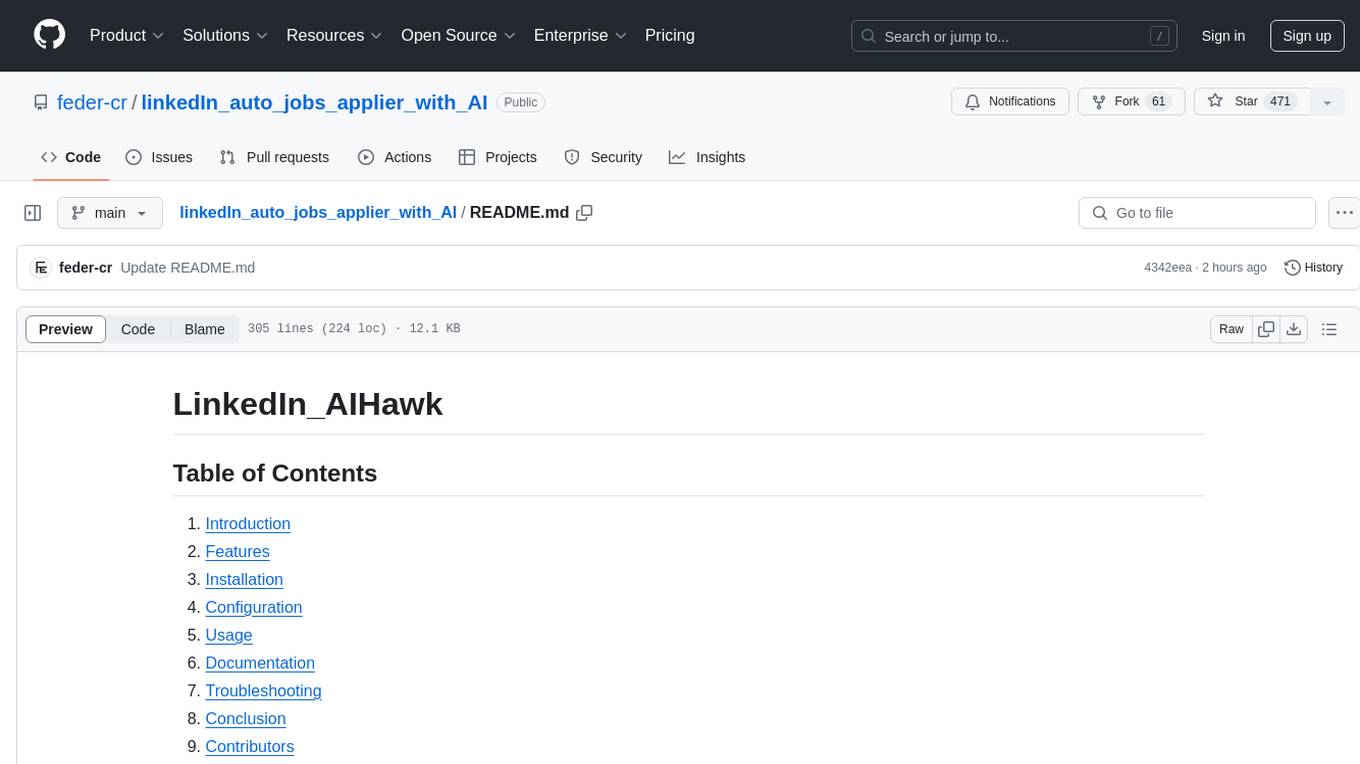Open the fork count 61

click(1159, 102)
